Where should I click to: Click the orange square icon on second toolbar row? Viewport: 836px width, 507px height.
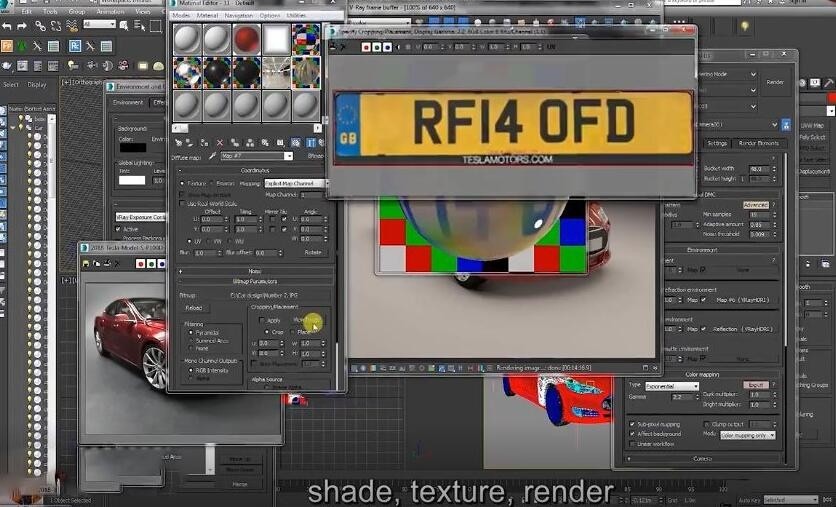(x=7, y=46)
